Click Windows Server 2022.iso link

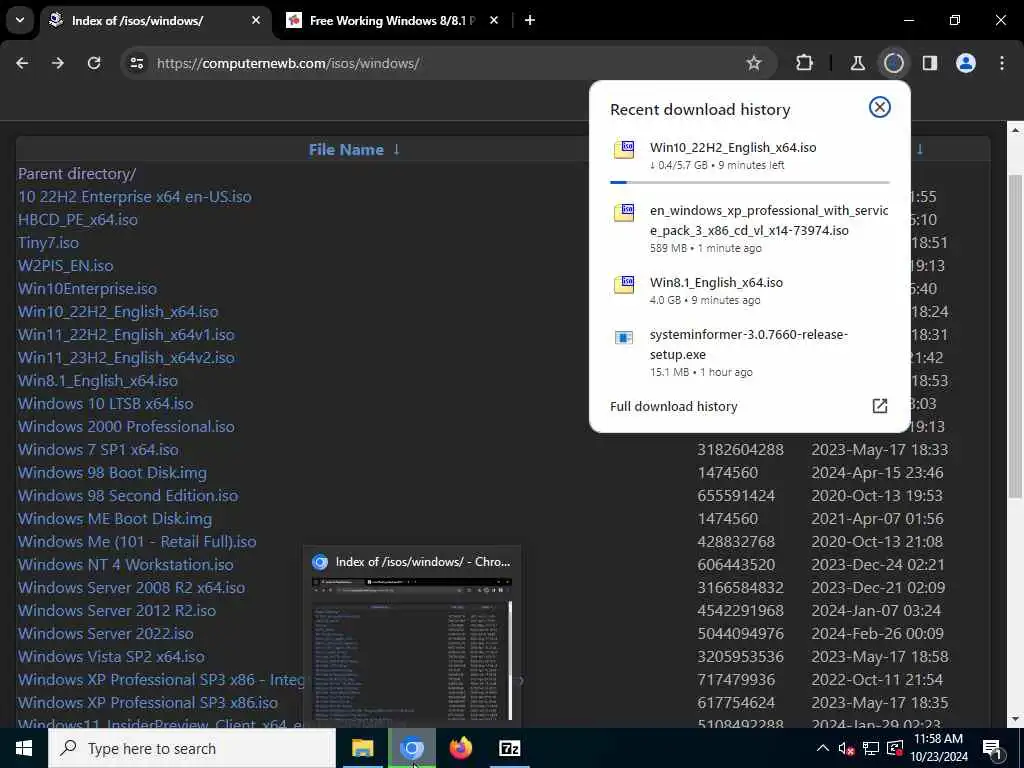(x=106, y=633)
